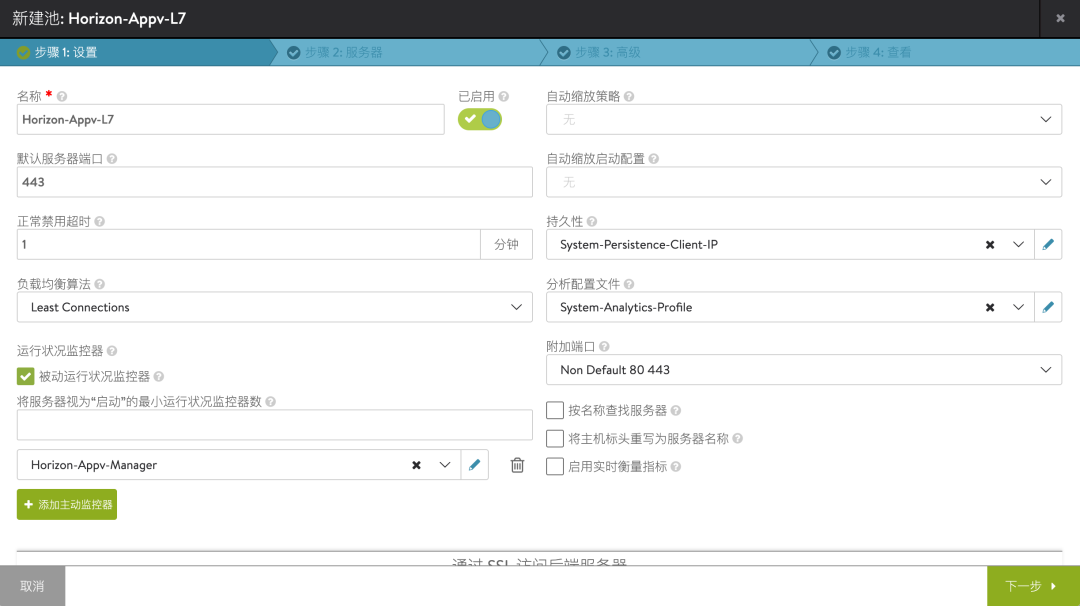Open 自动缩放策略 dropdown
Image resolution: width=1080 pixels, height=606 pixels.
804,119
